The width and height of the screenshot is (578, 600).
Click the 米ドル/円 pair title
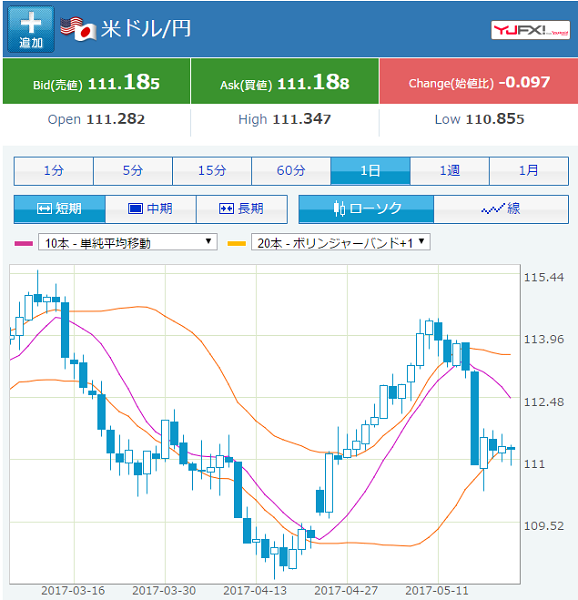click(x=146, y=29)
